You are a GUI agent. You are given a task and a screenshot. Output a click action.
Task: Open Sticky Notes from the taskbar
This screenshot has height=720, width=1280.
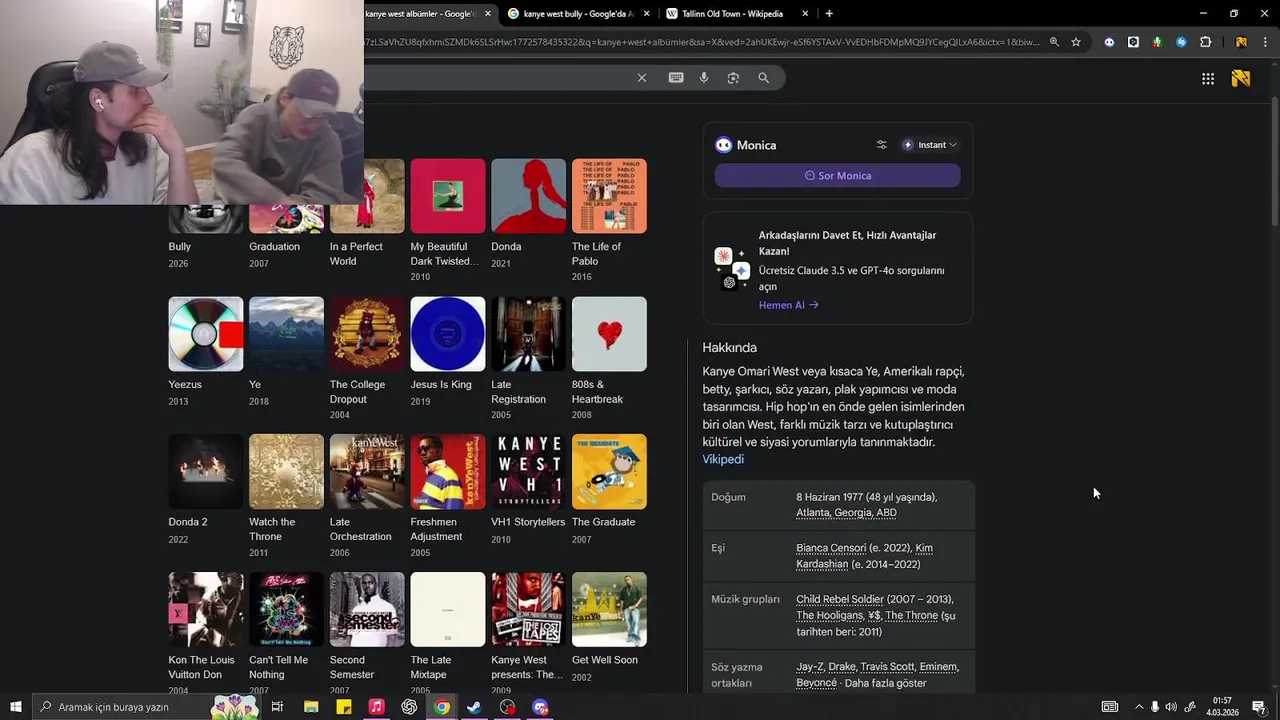pos(344,707)
